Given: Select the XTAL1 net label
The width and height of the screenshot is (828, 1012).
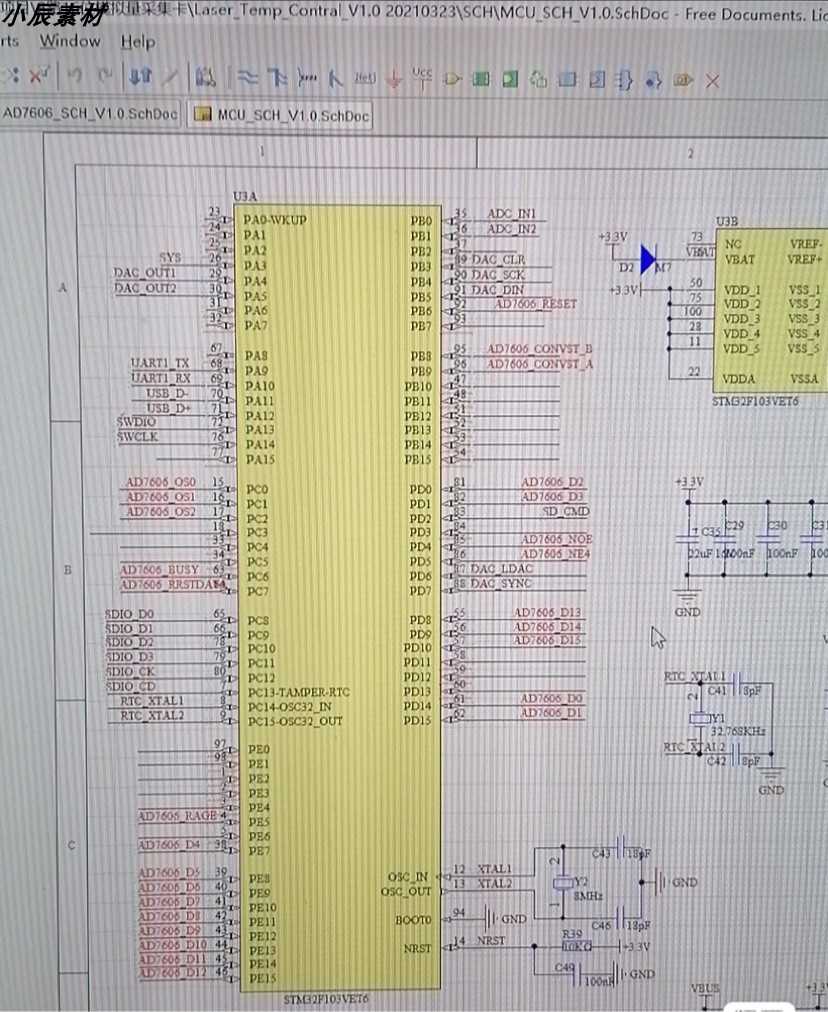Looking at the screenshot, I should point(494,869).
